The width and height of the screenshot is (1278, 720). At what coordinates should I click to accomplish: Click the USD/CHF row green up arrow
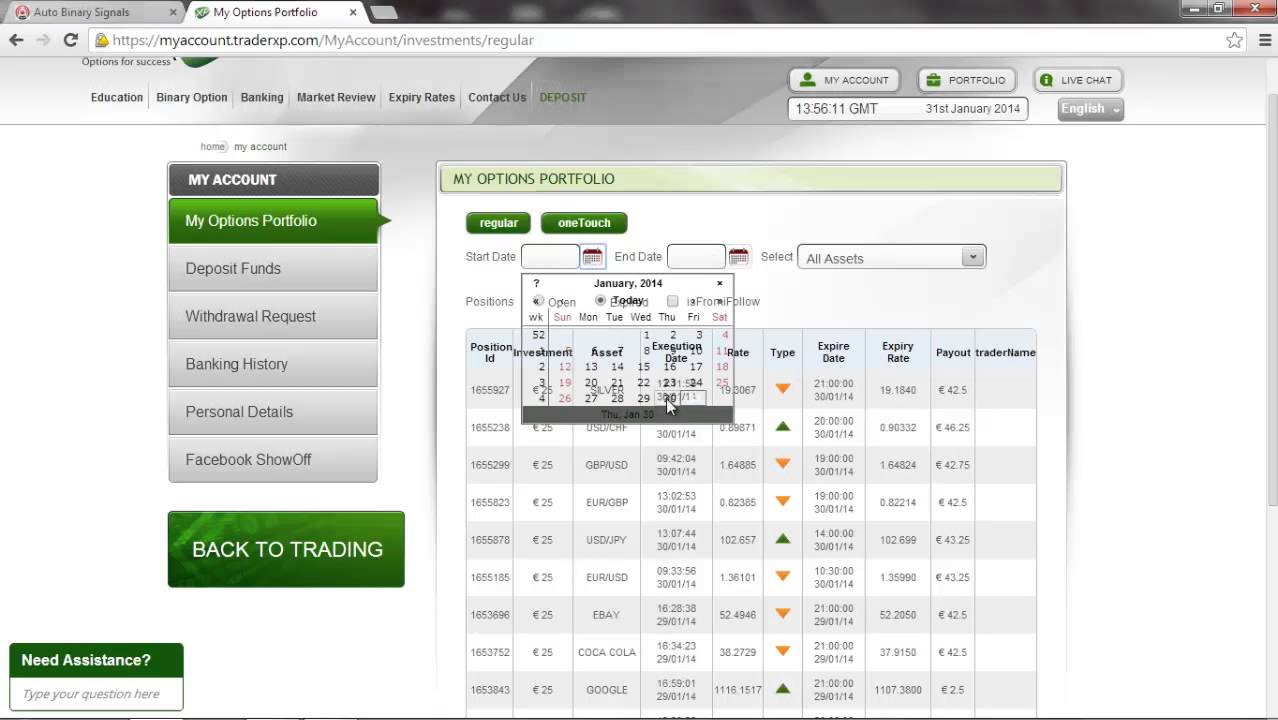[x=783, y=427]
